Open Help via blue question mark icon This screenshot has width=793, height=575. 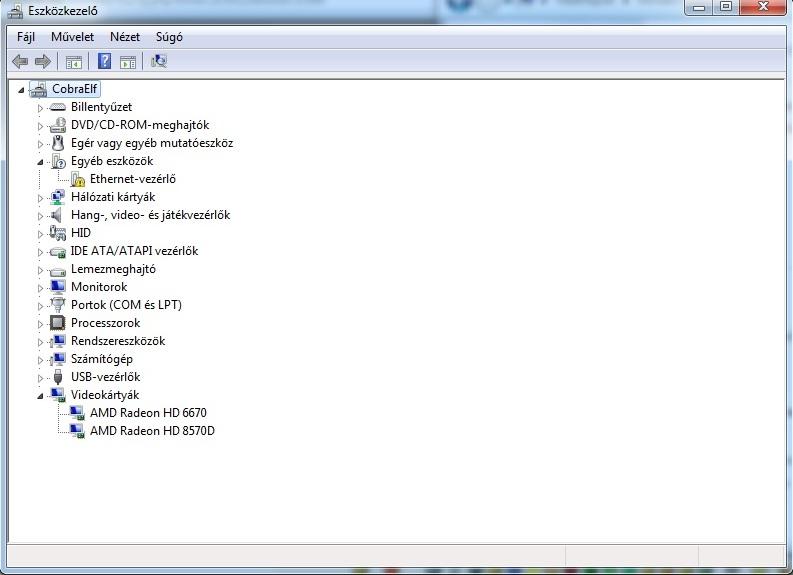(104, 61)
